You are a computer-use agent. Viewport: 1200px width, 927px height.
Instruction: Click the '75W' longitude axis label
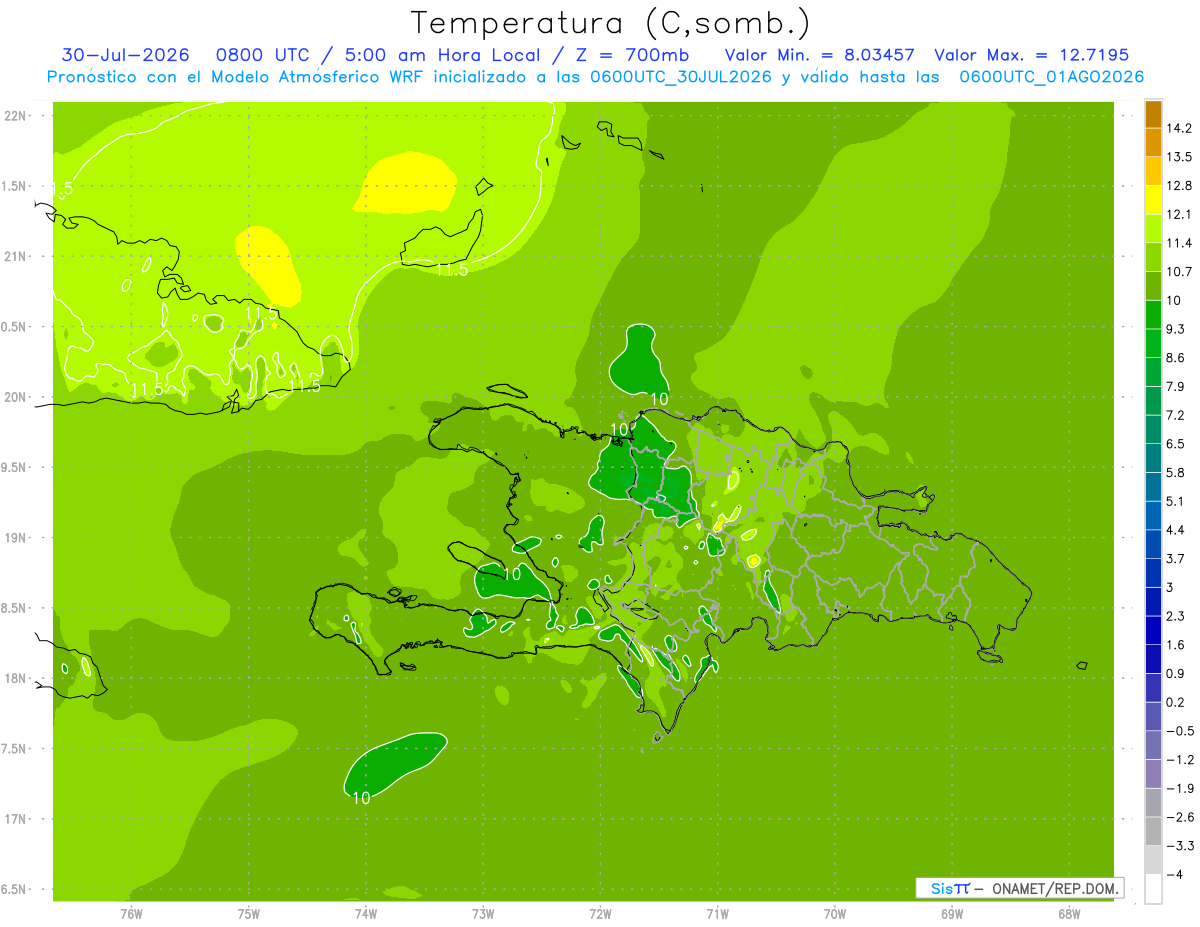click(x=249, y=914)
